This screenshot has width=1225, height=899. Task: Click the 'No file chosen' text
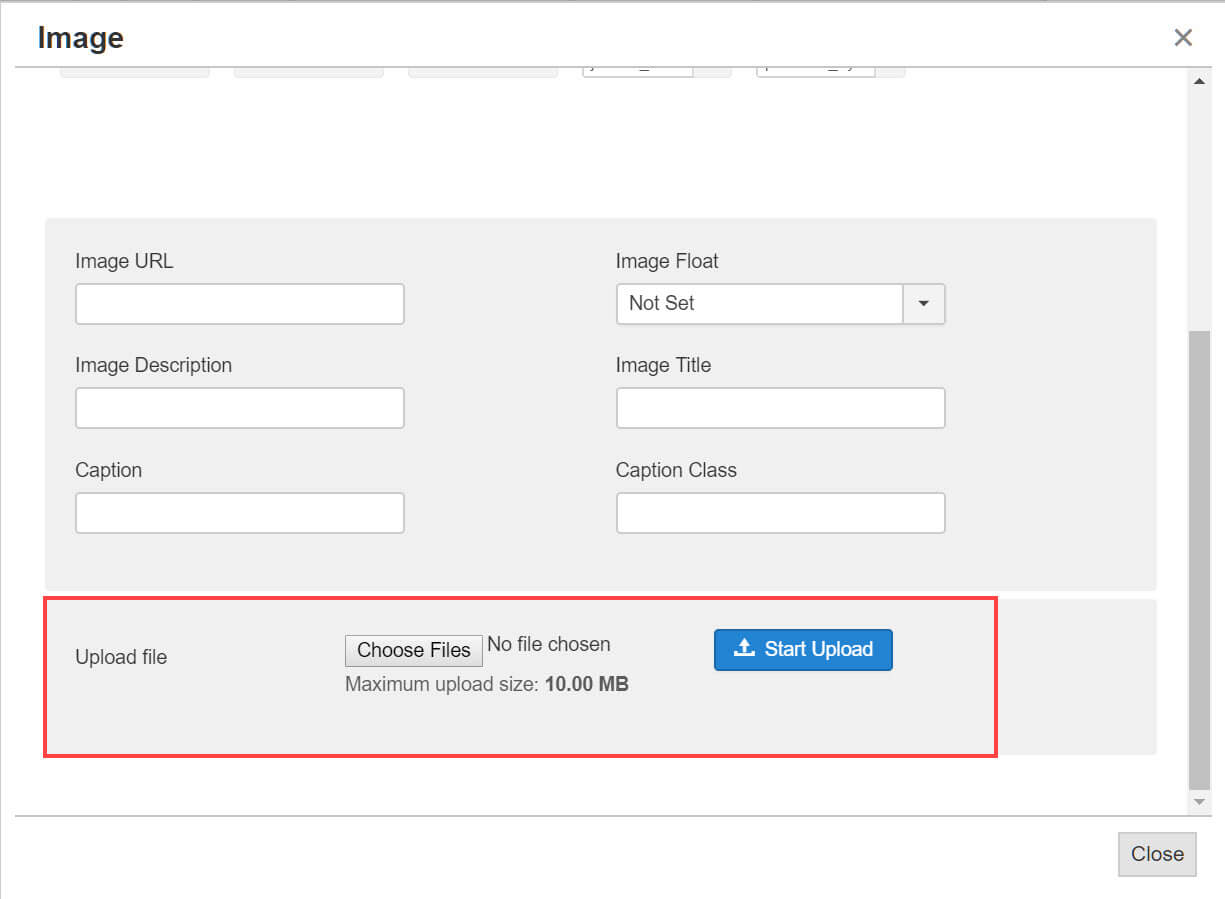coord(549,645)
